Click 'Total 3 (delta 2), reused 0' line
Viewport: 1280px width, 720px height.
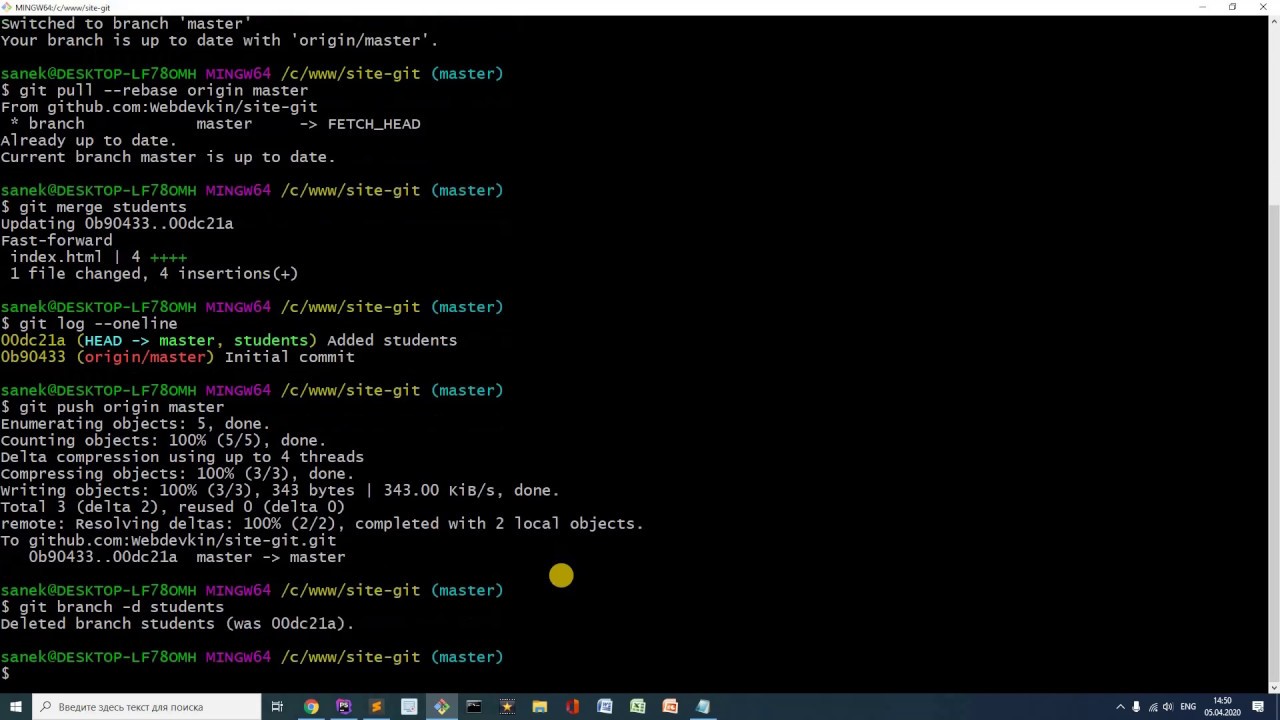click(172, 507)
